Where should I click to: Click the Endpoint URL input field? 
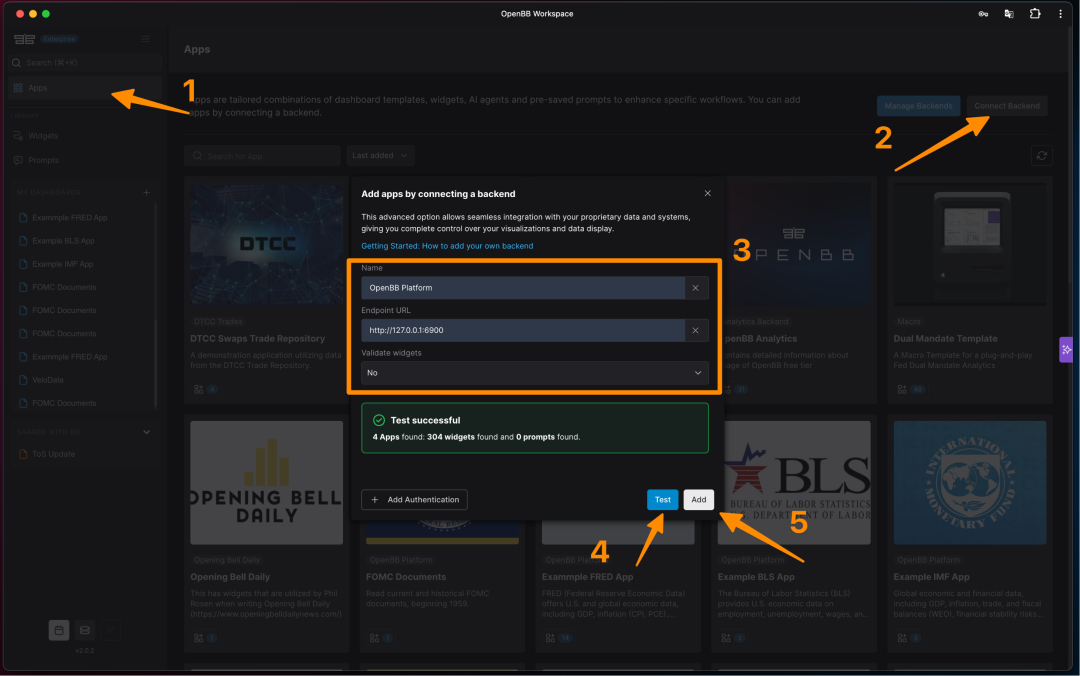[x=523, y=331]
